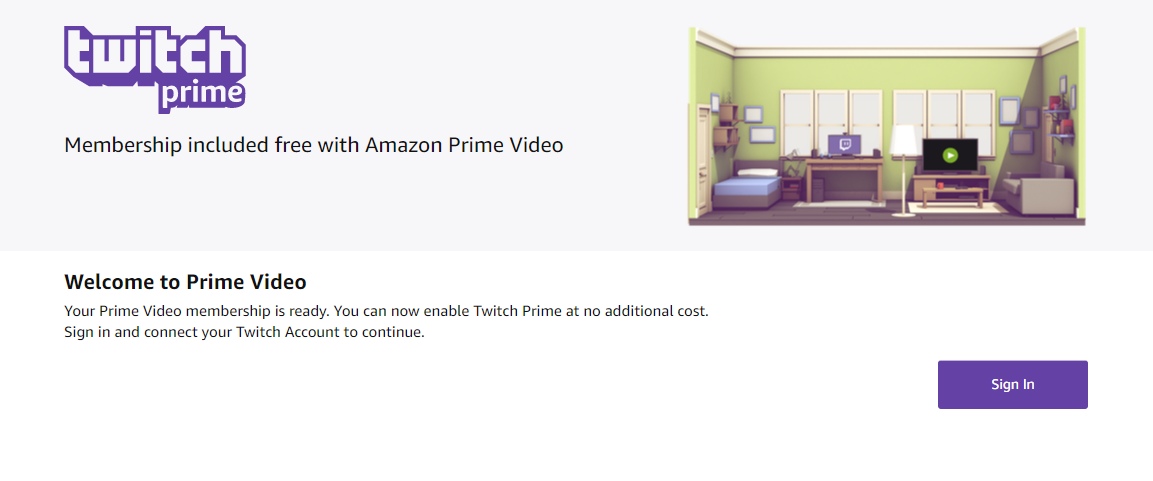The width and height of the screenshot is (1153, 481).
Task: Click the Twitch wordmark in the logo
Action: point(154,55)
